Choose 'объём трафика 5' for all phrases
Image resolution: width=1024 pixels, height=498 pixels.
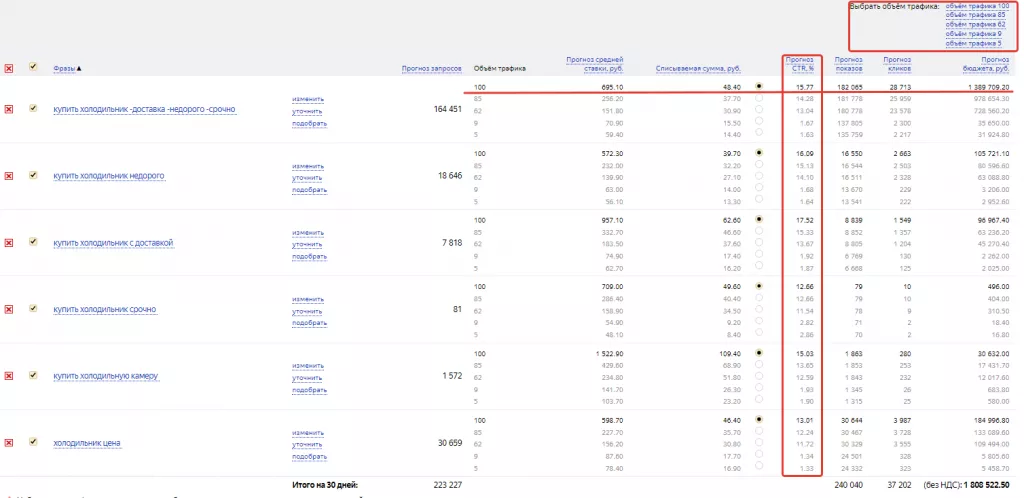coord(973,43)
